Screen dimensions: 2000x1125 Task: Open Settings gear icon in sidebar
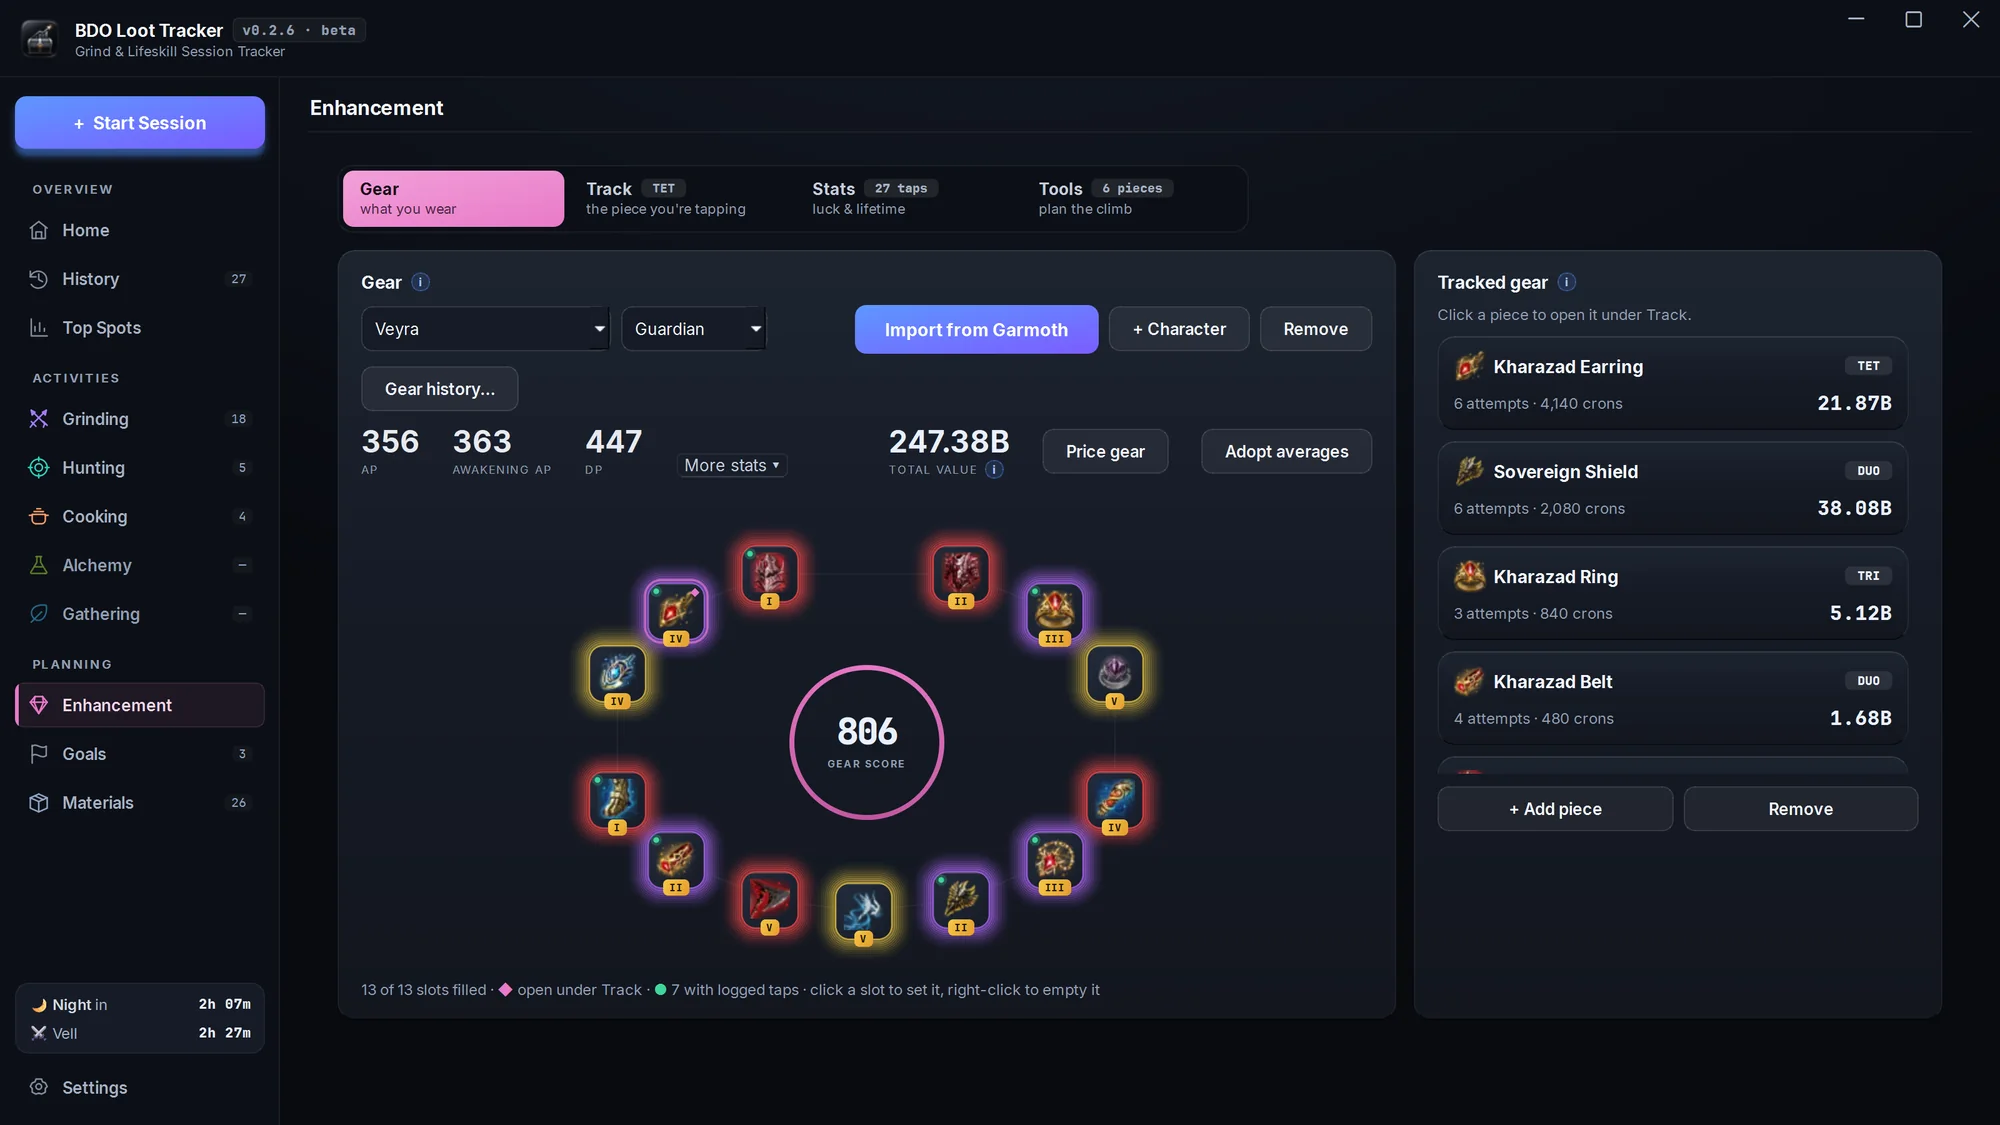pos(39,1087)
